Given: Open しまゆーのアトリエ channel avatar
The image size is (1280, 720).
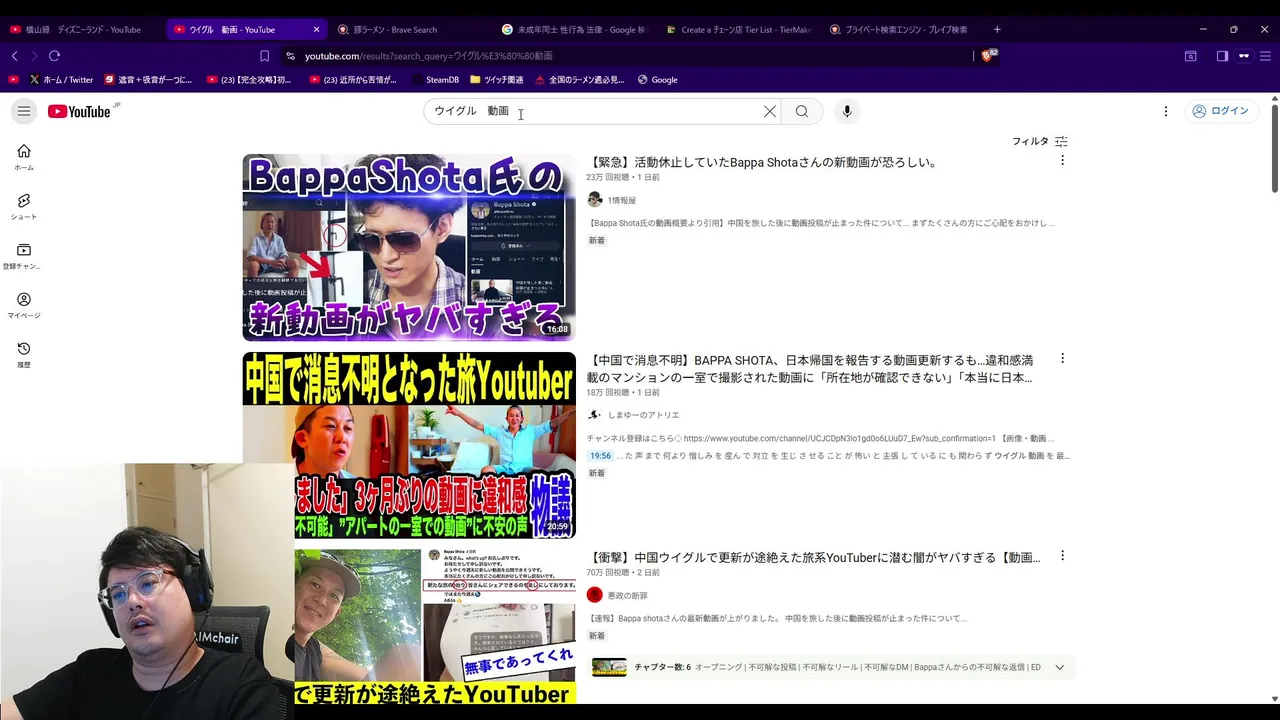Looking at the screenshot, I should pos(594,414).
